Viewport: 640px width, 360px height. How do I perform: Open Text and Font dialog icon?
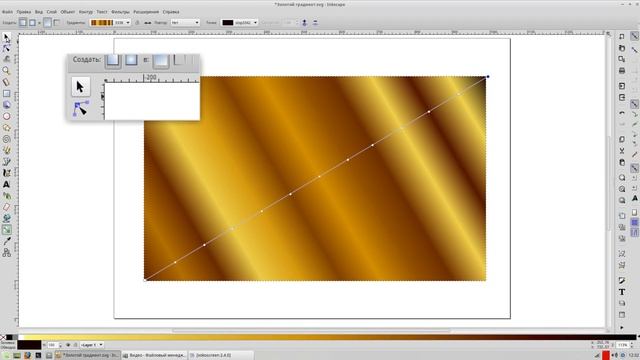coord(622,292)
